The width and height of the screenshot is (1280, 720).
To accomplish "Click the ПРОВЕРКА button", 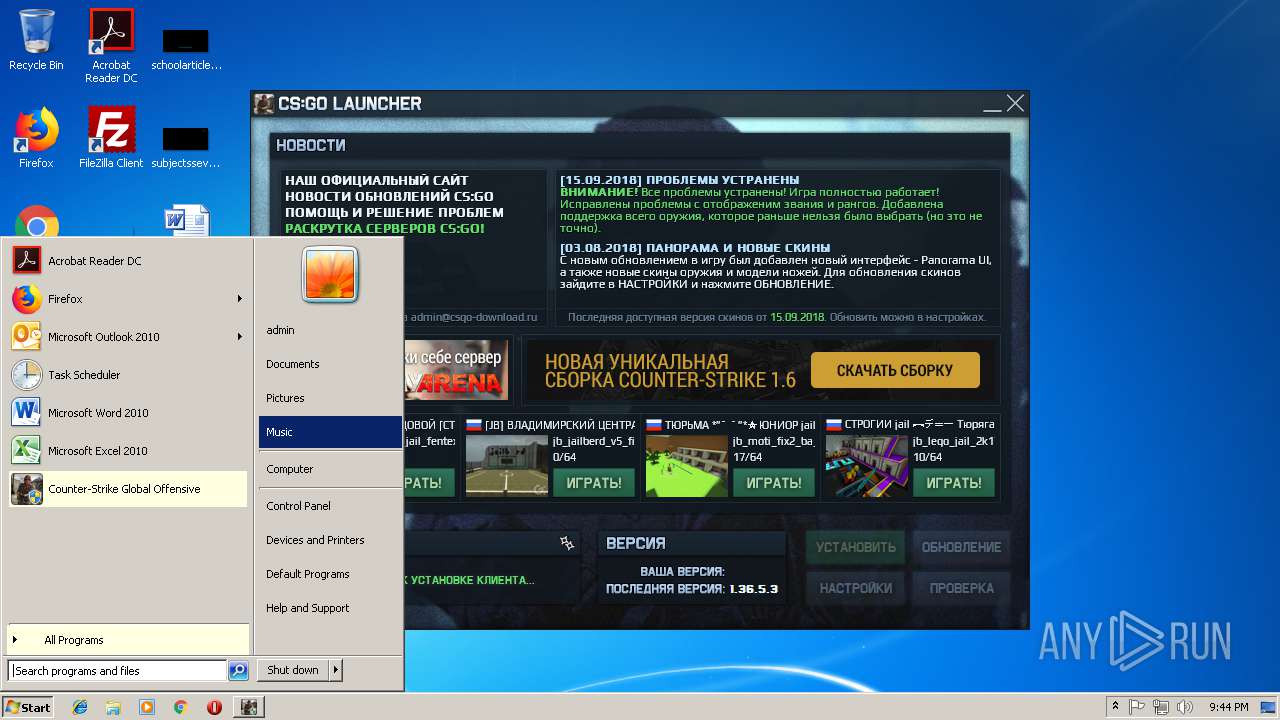I will (x=961, y=588).
